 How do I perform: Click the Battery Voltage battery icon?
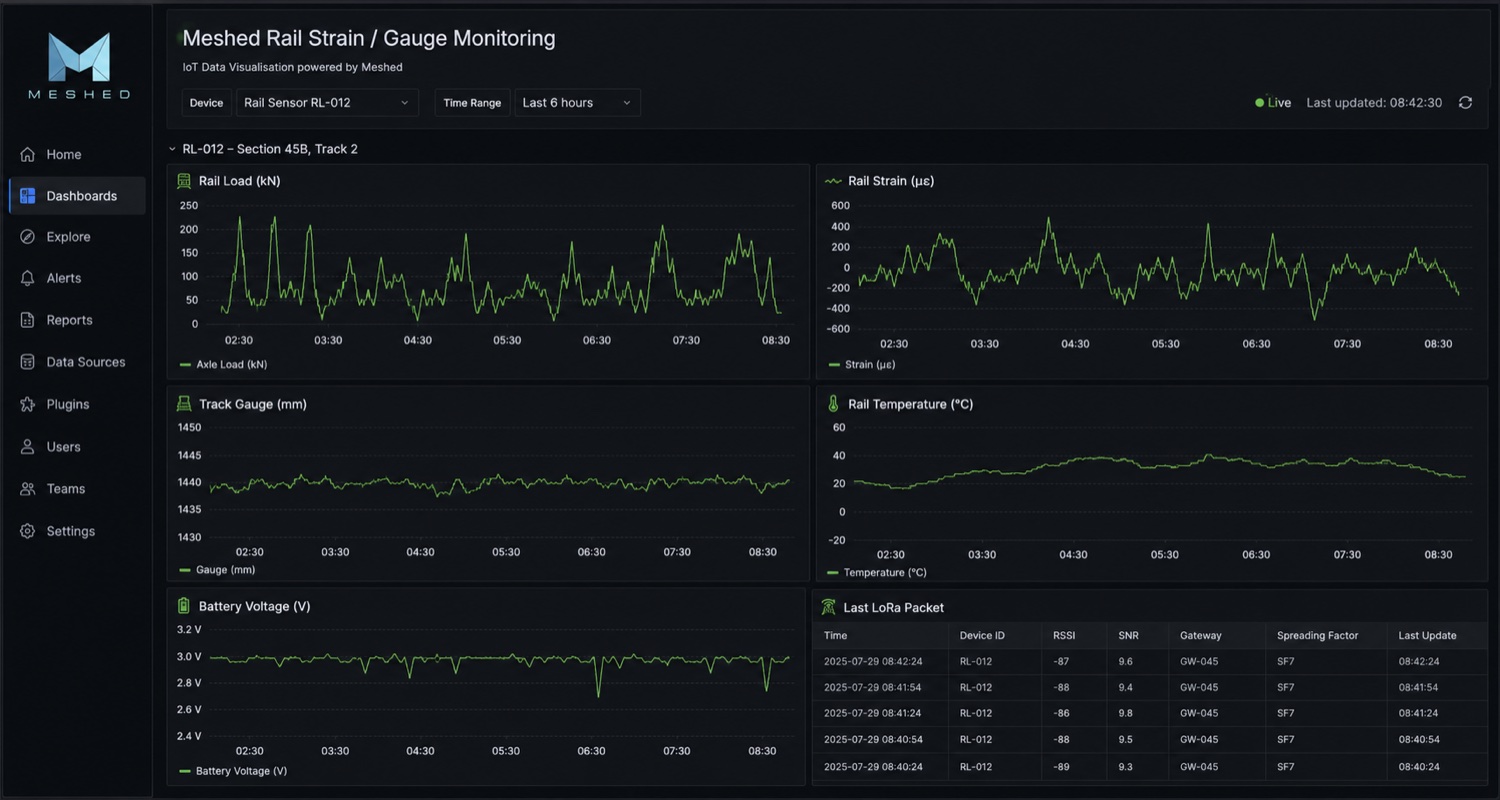click(184, 606)
